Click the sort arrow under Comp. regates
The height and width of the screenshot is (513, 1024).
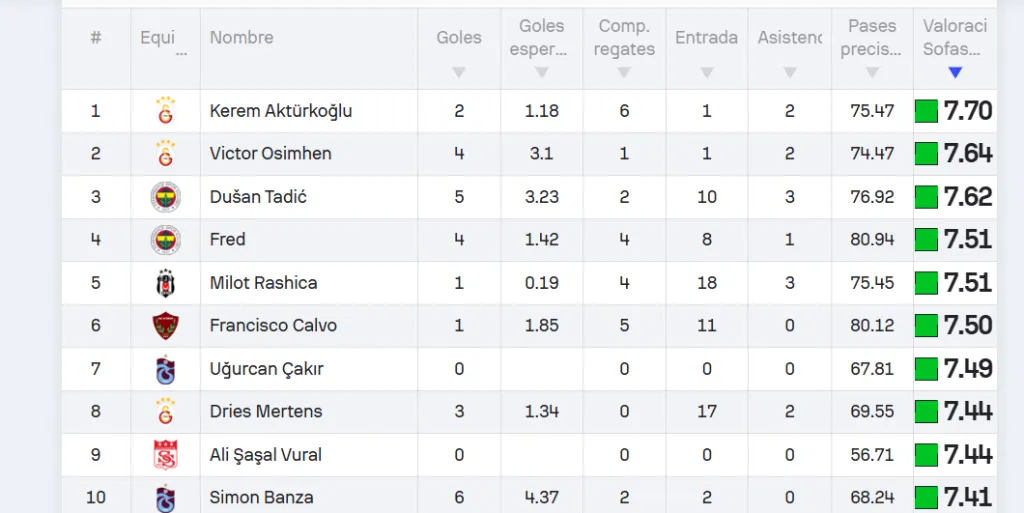(624, 72)
